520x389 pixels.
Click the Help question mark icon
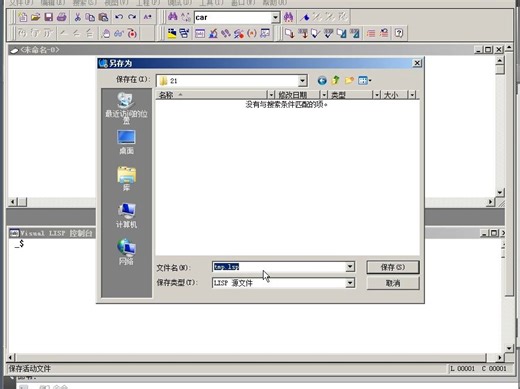pyautogui.click(x=399, y=33)
